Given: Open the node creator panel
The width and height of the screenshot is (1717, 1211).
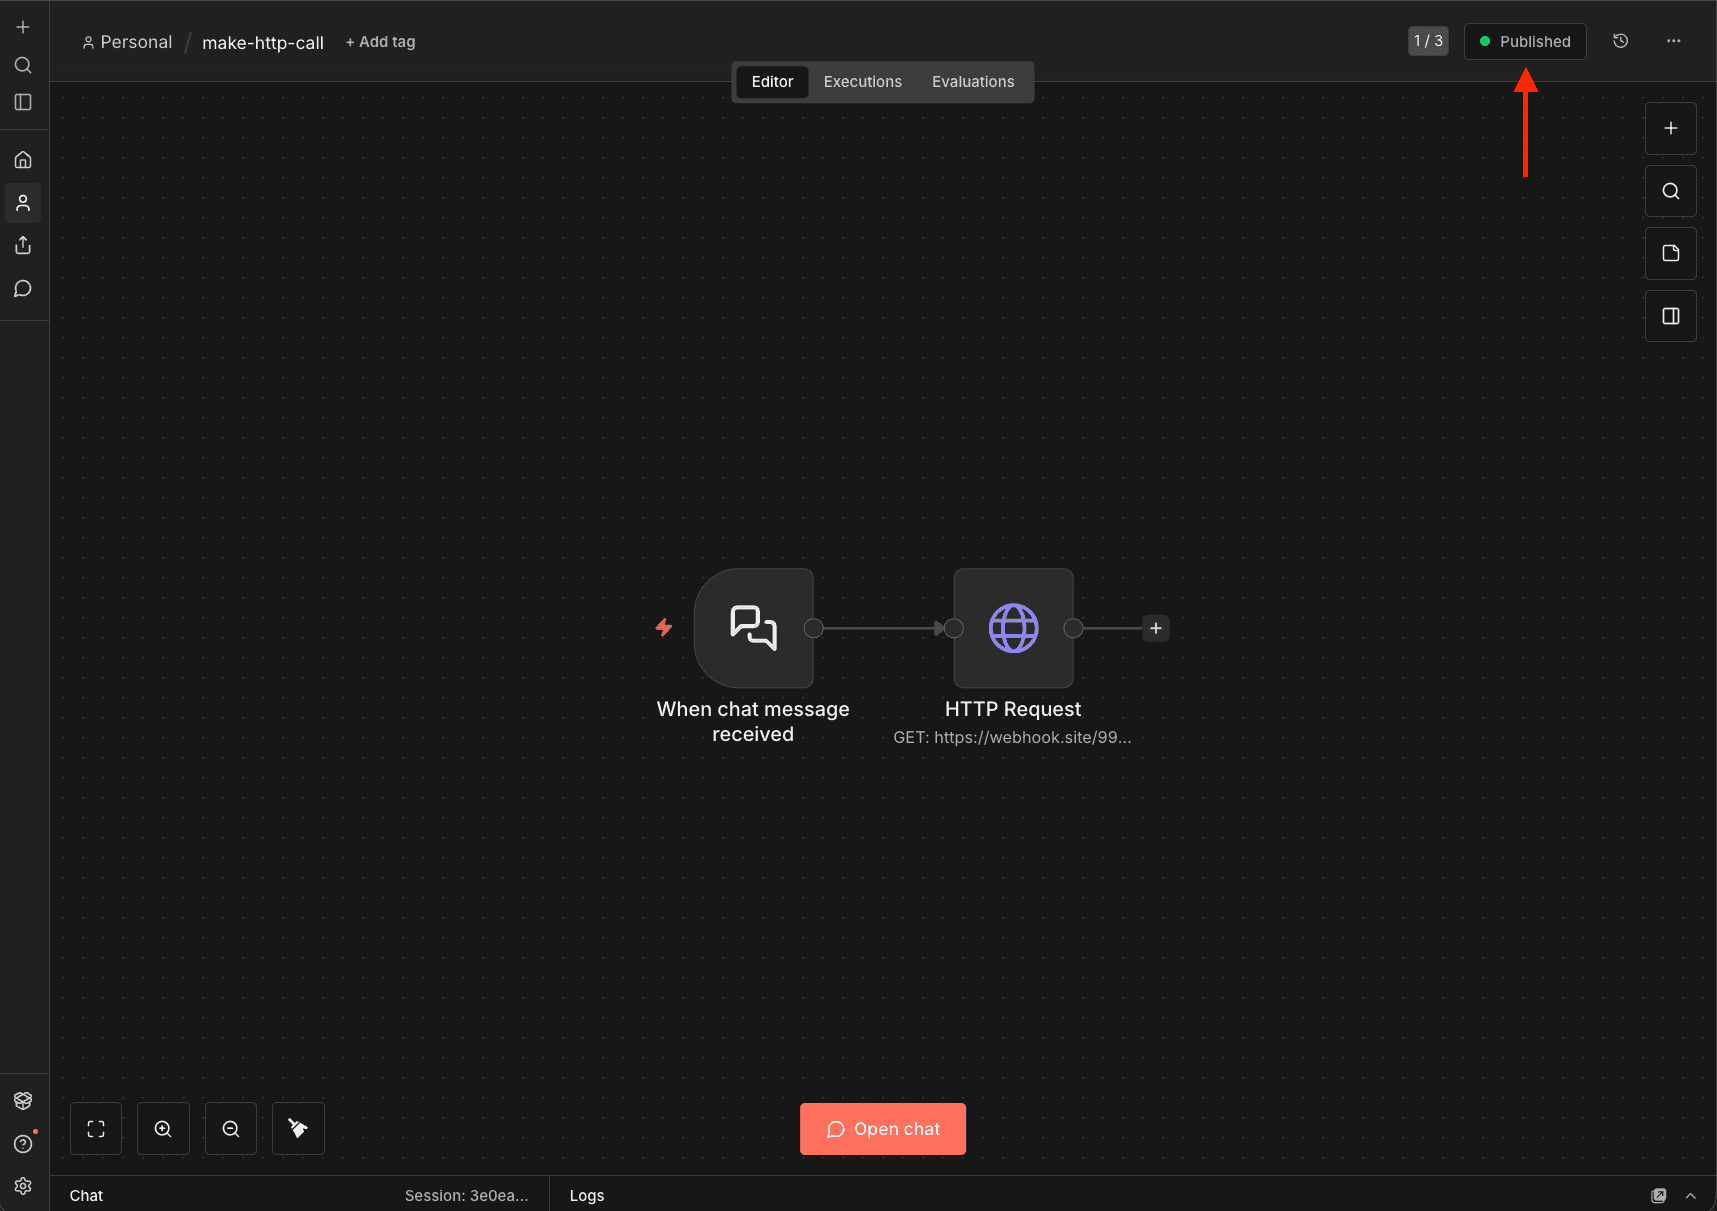Looking at the screenshot, I should tap(1669, 128).
